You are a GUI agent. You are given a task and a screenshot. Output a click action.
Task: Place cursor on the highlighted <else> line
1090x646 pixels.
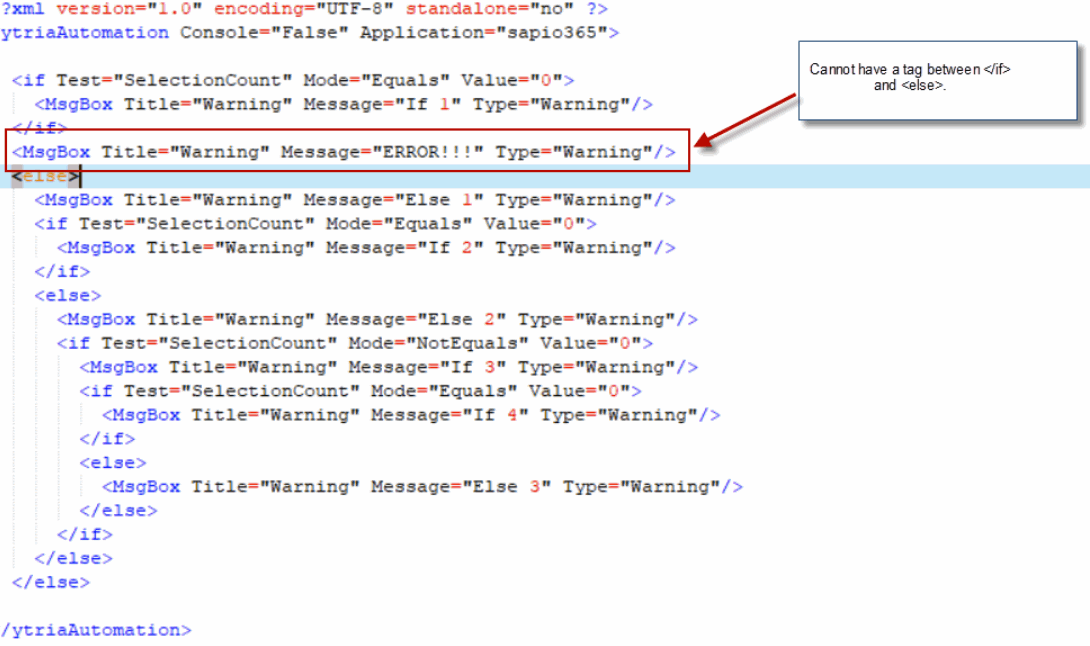click(x=46, y=176)
